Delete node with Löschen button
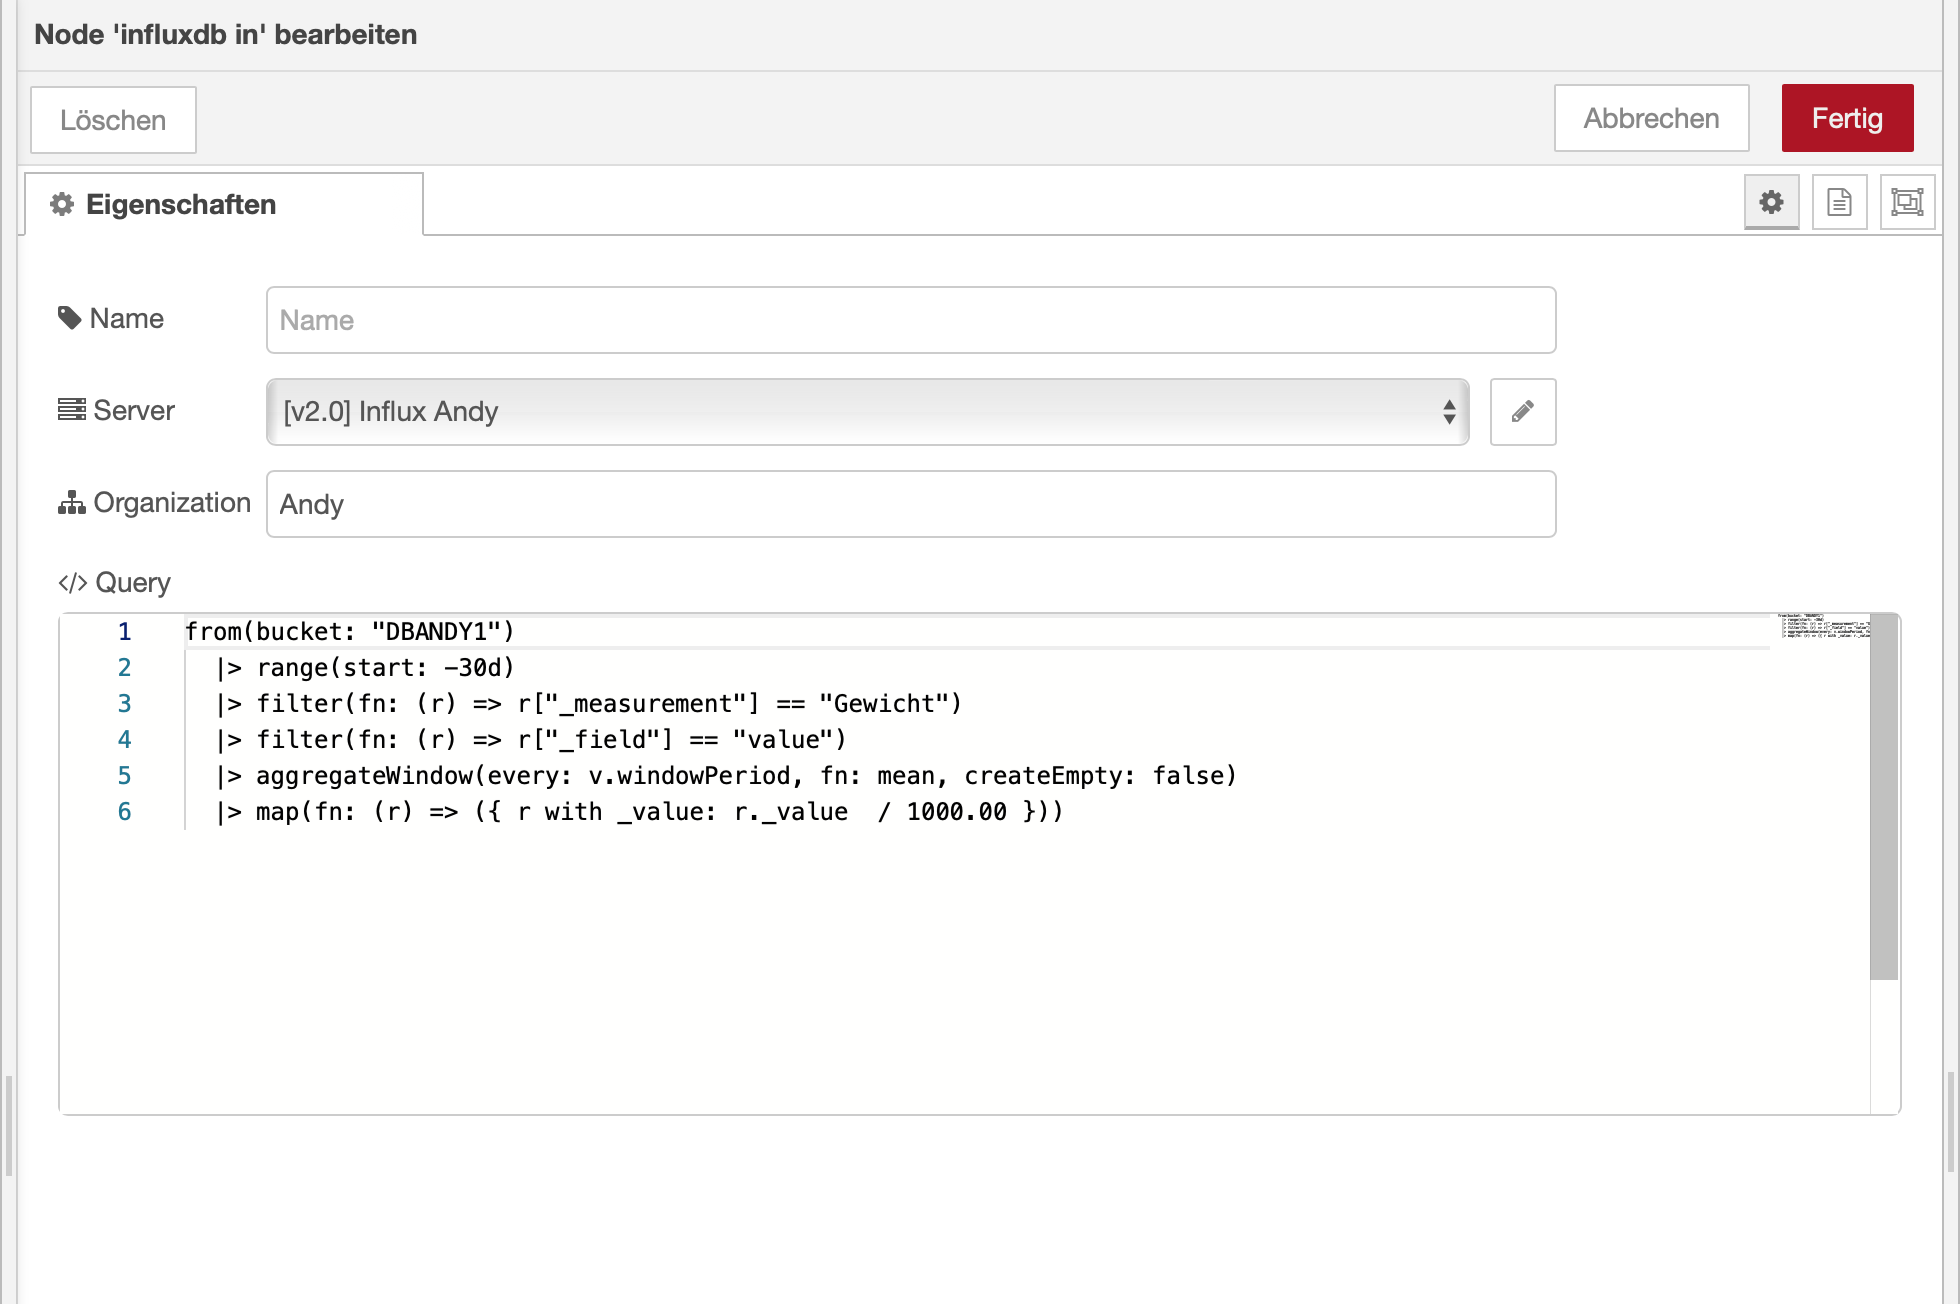Image resolution: width=1960 pixels, height=1304 pixels. coord(113,120)
